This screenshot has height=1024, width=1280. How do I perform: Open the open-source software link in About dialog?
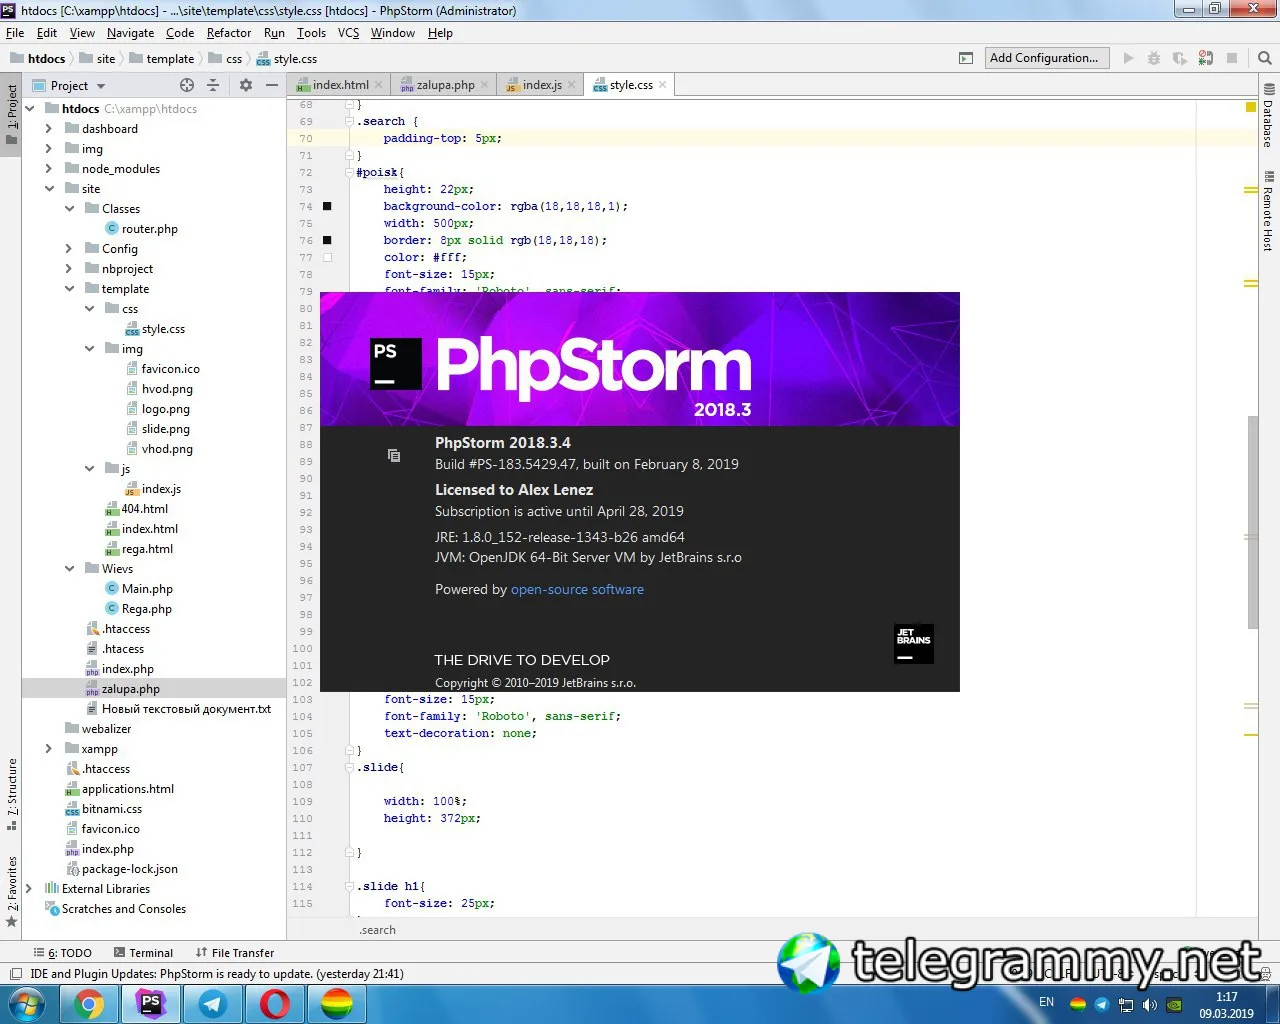[577, 590]
